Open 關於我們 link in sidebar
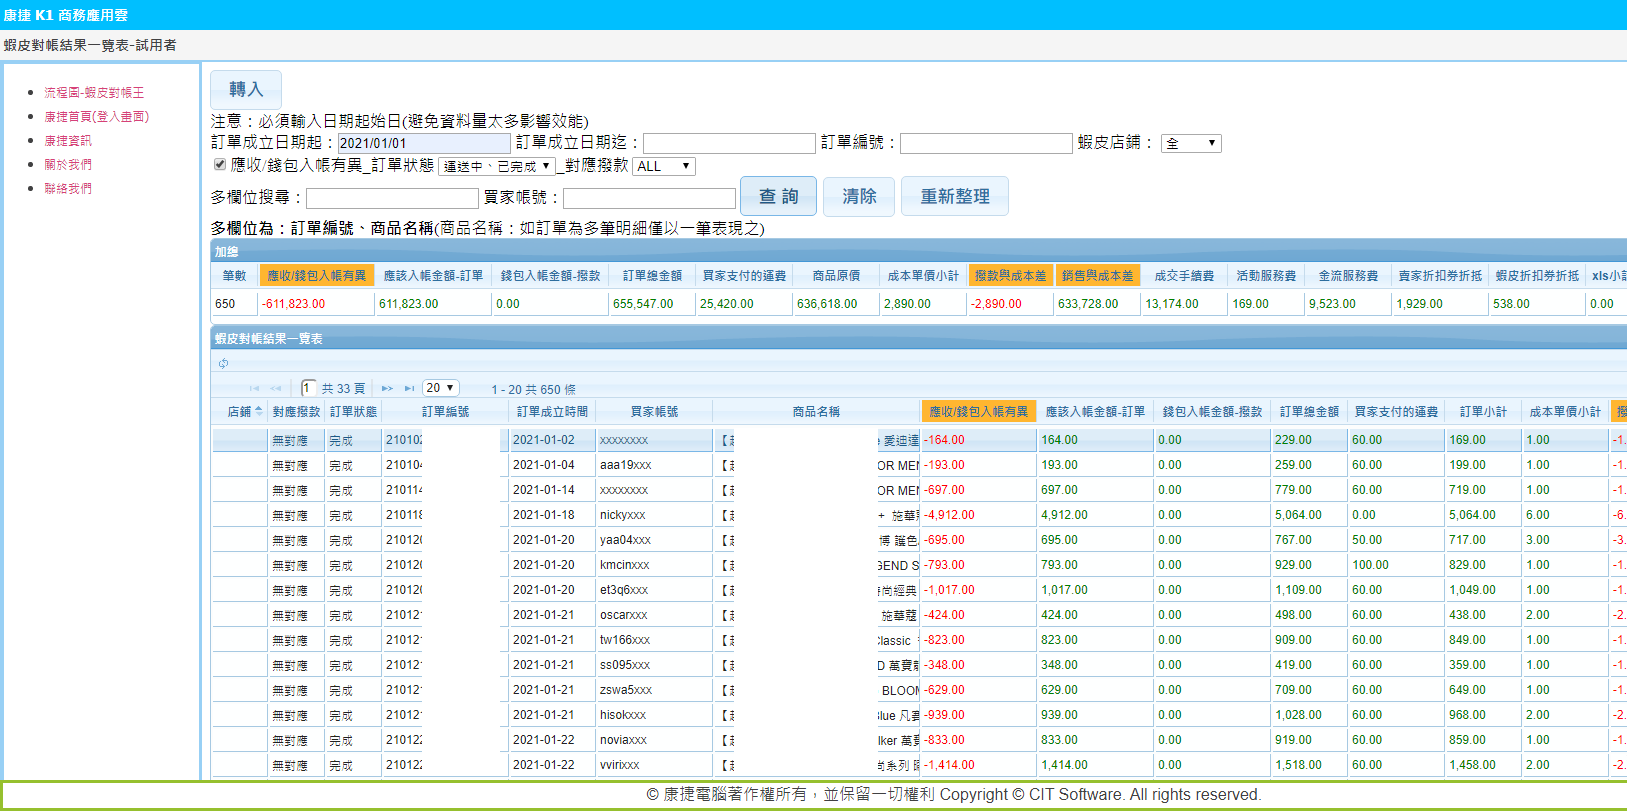This screenshot has width=1627, height=811. click(68, 164)
